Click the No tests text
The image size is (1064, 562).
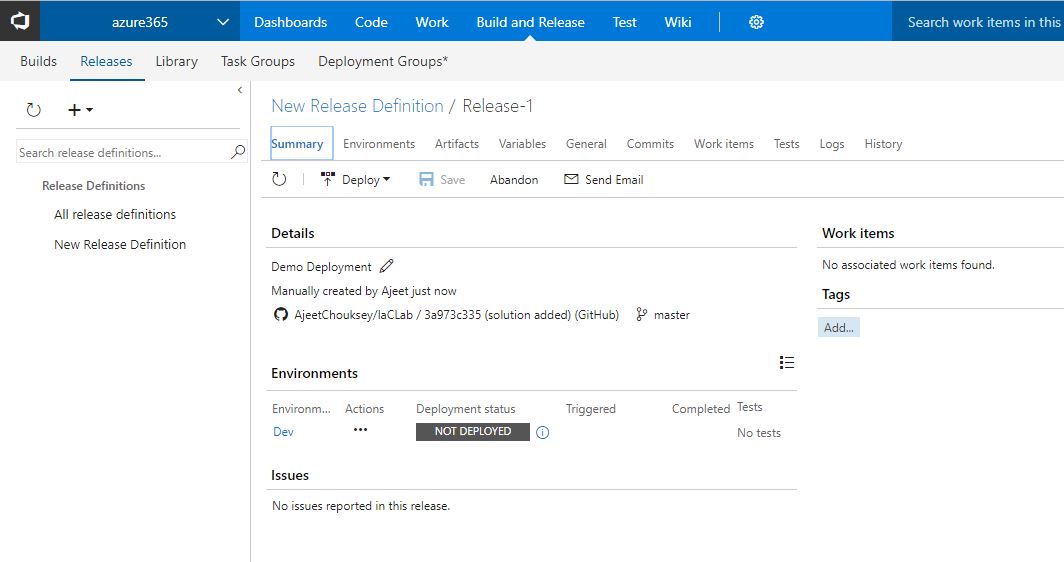[x=759, y=432]
